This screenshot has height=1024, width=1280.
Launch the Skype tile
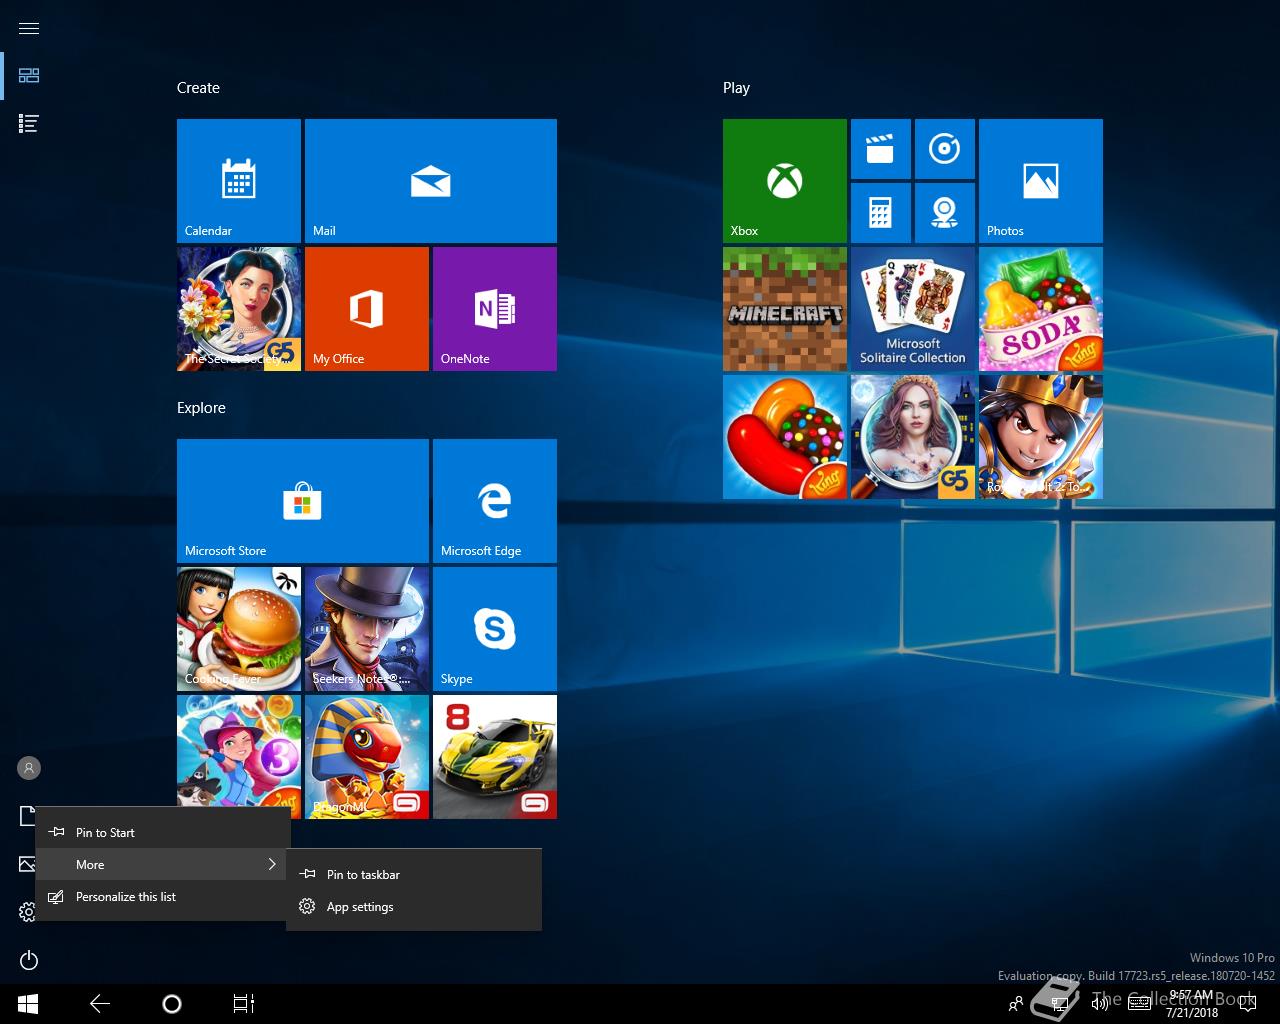(x=495, y=629)
